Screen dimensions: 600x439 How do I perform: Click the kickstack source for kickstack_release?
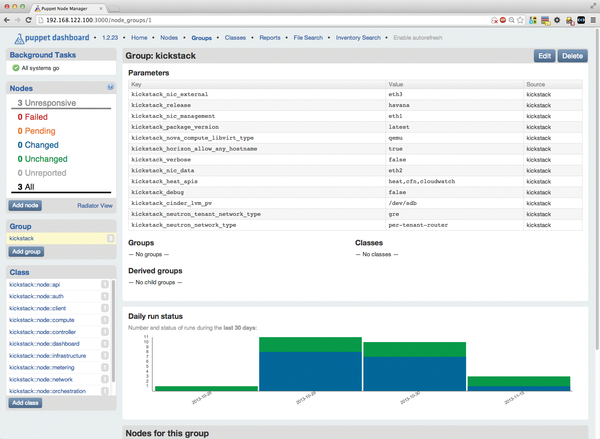click(538, 105)
